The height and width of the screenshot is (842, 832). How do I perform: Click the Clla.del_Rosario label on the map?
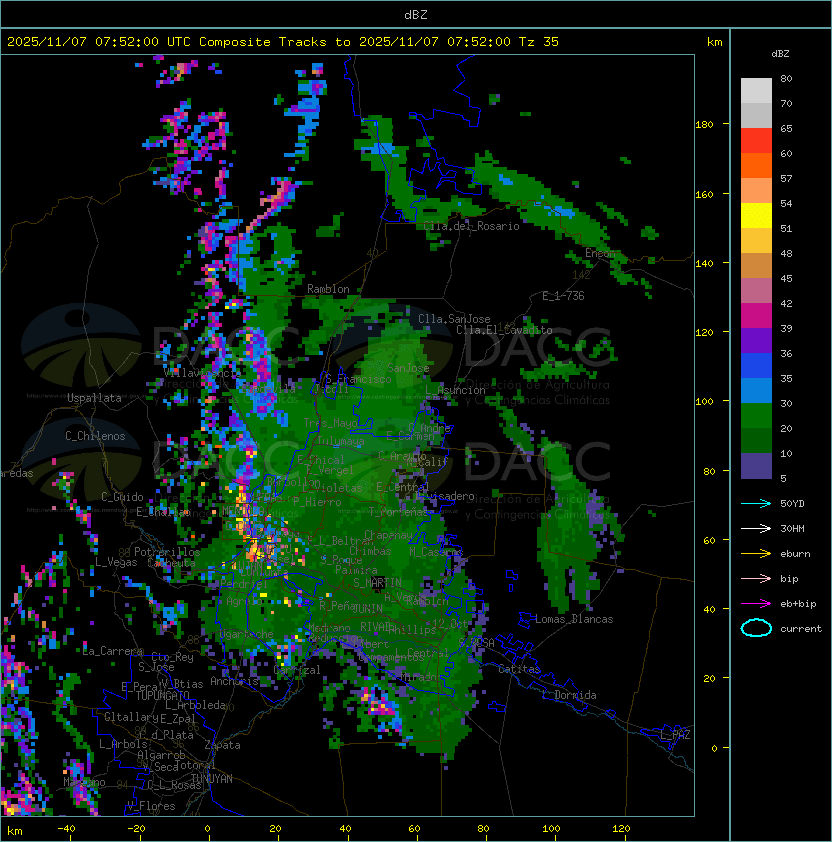[471, 226]
